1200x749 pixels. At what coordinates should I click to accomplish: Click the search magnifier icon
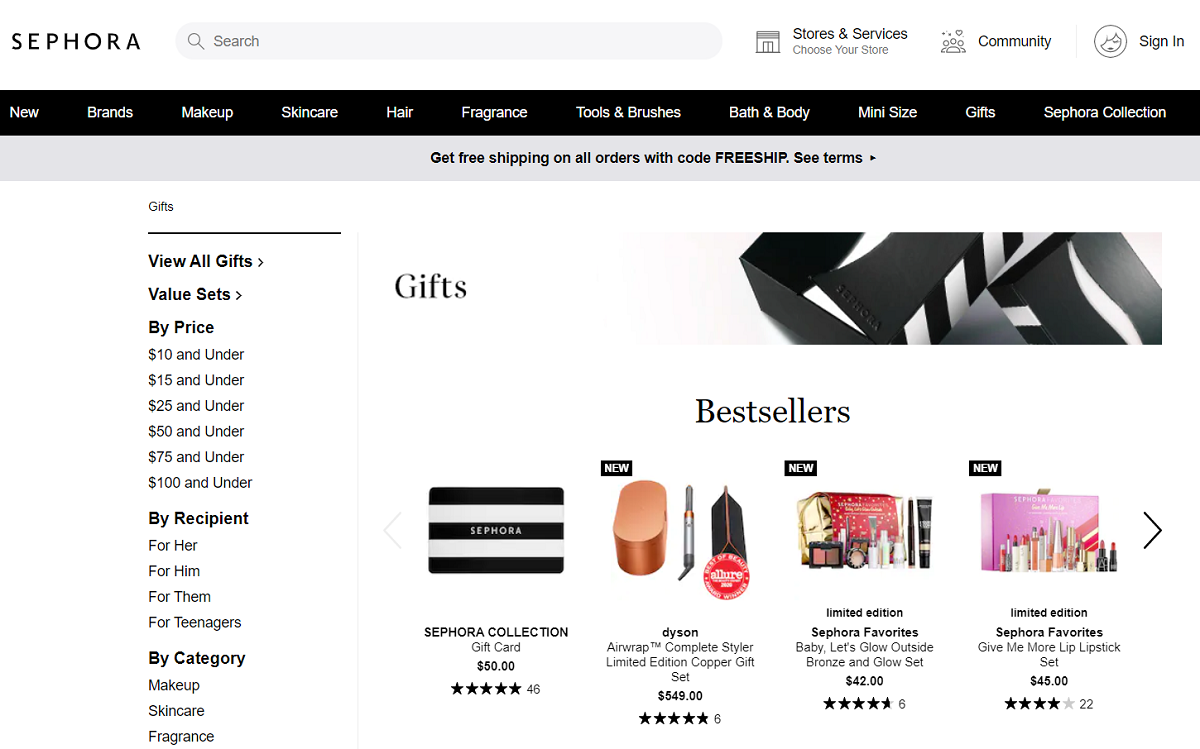coord(196,41)
